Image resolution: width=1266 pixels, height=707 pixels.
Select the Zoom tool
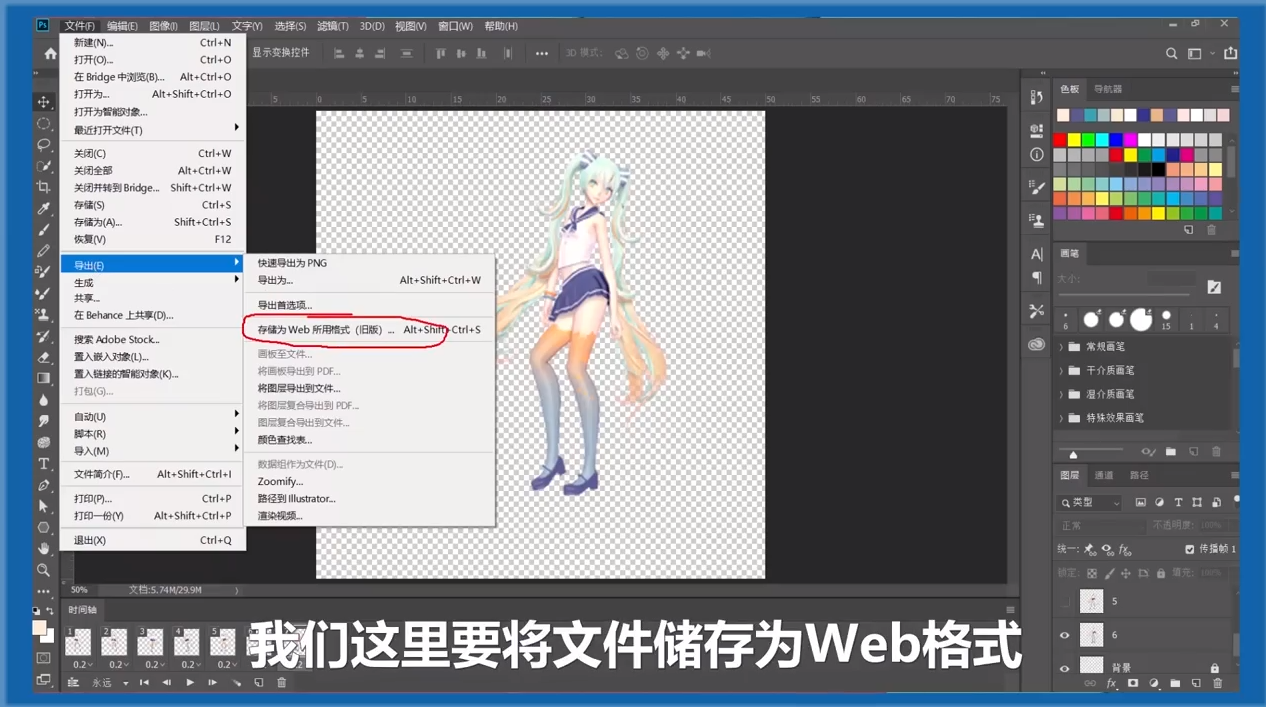[x=44, y=570]
